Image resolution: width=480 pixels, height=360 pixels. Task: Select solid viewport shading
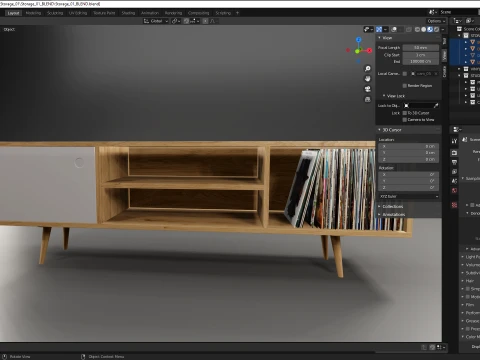(x=424, y=29)
